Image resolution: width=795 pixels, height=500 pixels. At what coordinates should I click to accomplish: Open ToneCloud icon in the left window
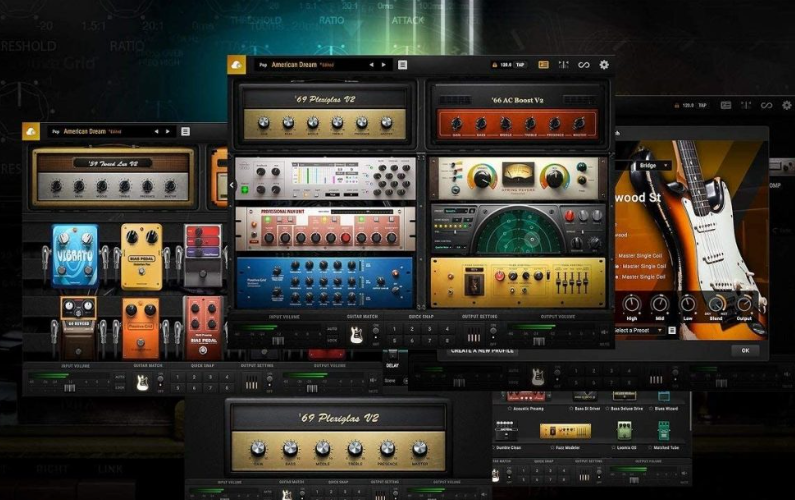31,131
